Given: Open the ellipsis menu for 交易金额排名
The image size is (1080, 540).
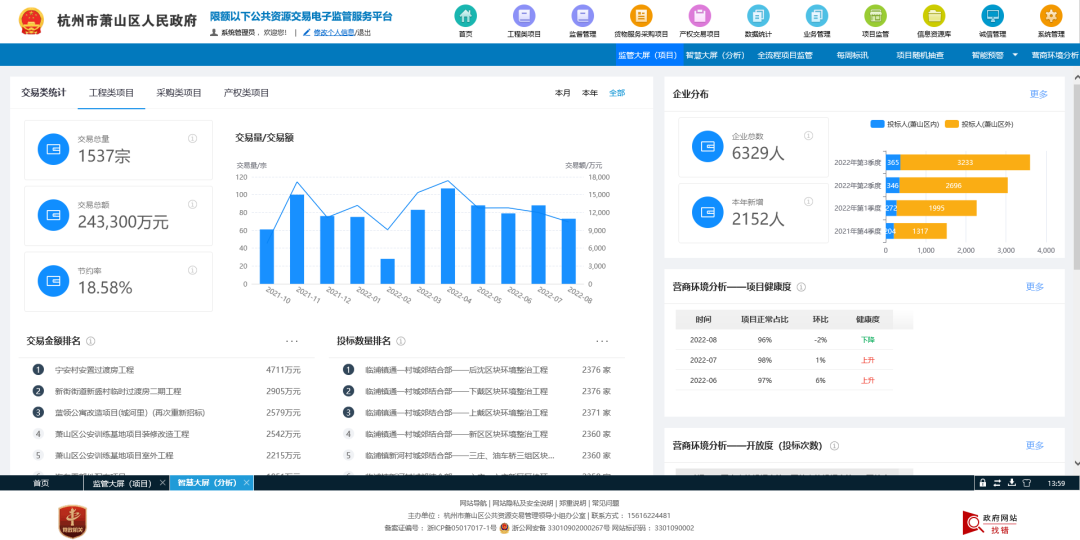Looking at the screenshot, I should [291, 341].
